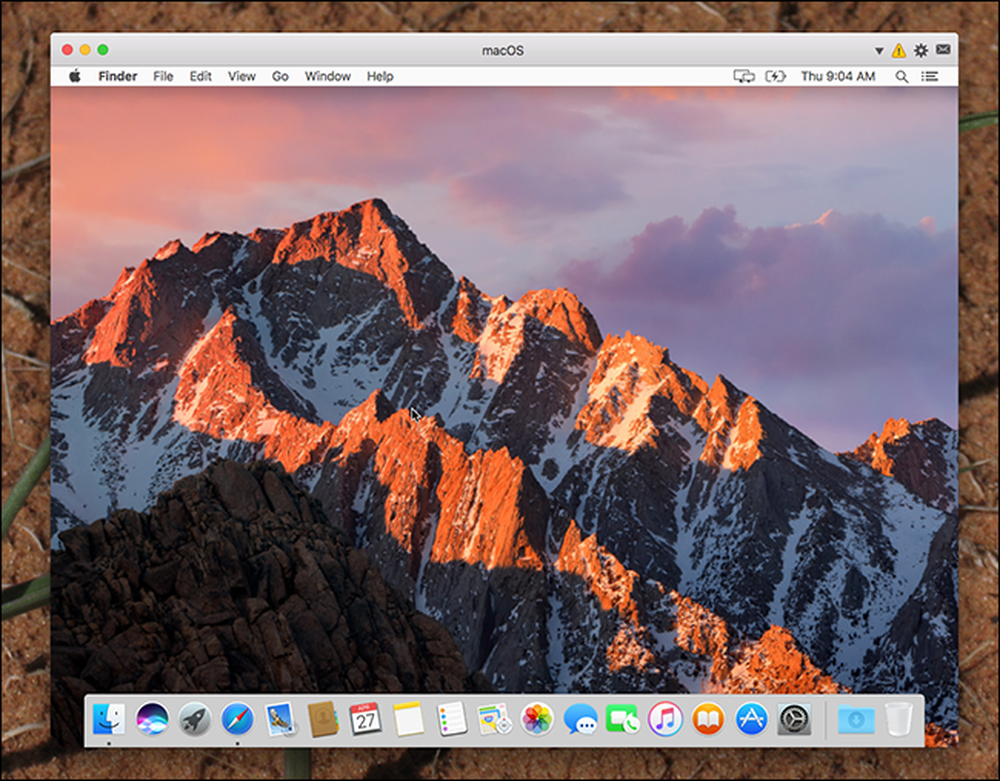
Task: Open Messages in the Dock
Action: (580, 719)
